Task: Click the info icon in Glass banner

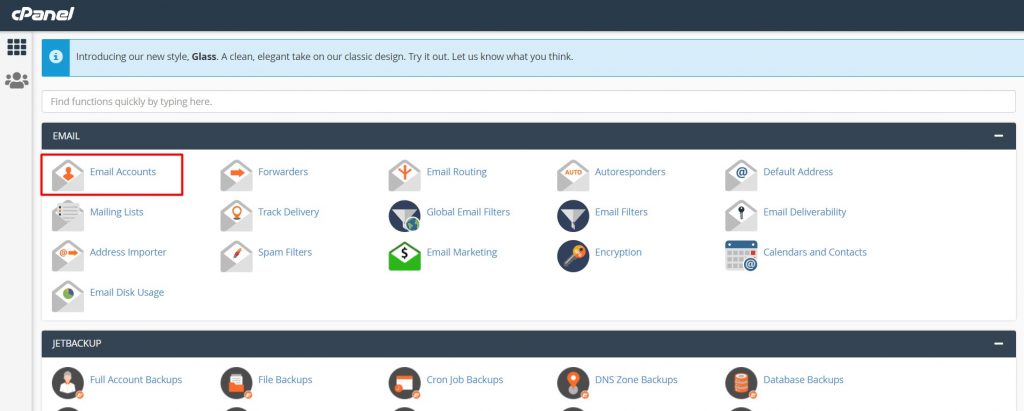Action: tap(56, 57)
